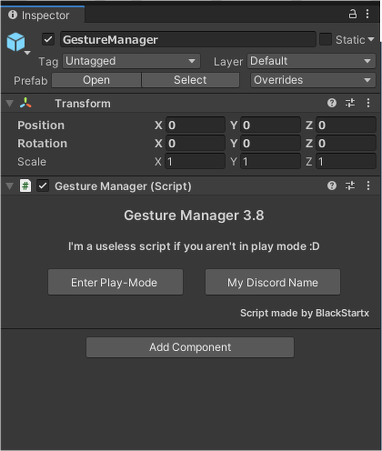Click the Enter Play-Mode button
Viewport: 382px width, 451px height.
pos(115,282)
